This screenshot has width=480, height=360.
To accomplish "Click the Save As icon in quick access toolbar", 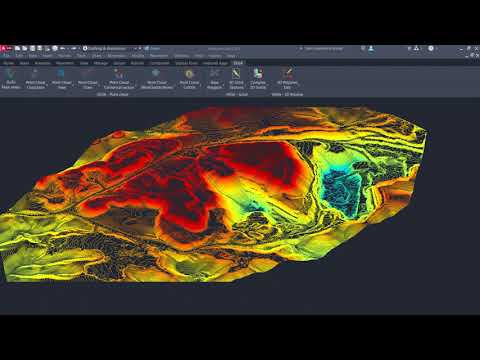I will pyautogui.click(x=39, y=49).
